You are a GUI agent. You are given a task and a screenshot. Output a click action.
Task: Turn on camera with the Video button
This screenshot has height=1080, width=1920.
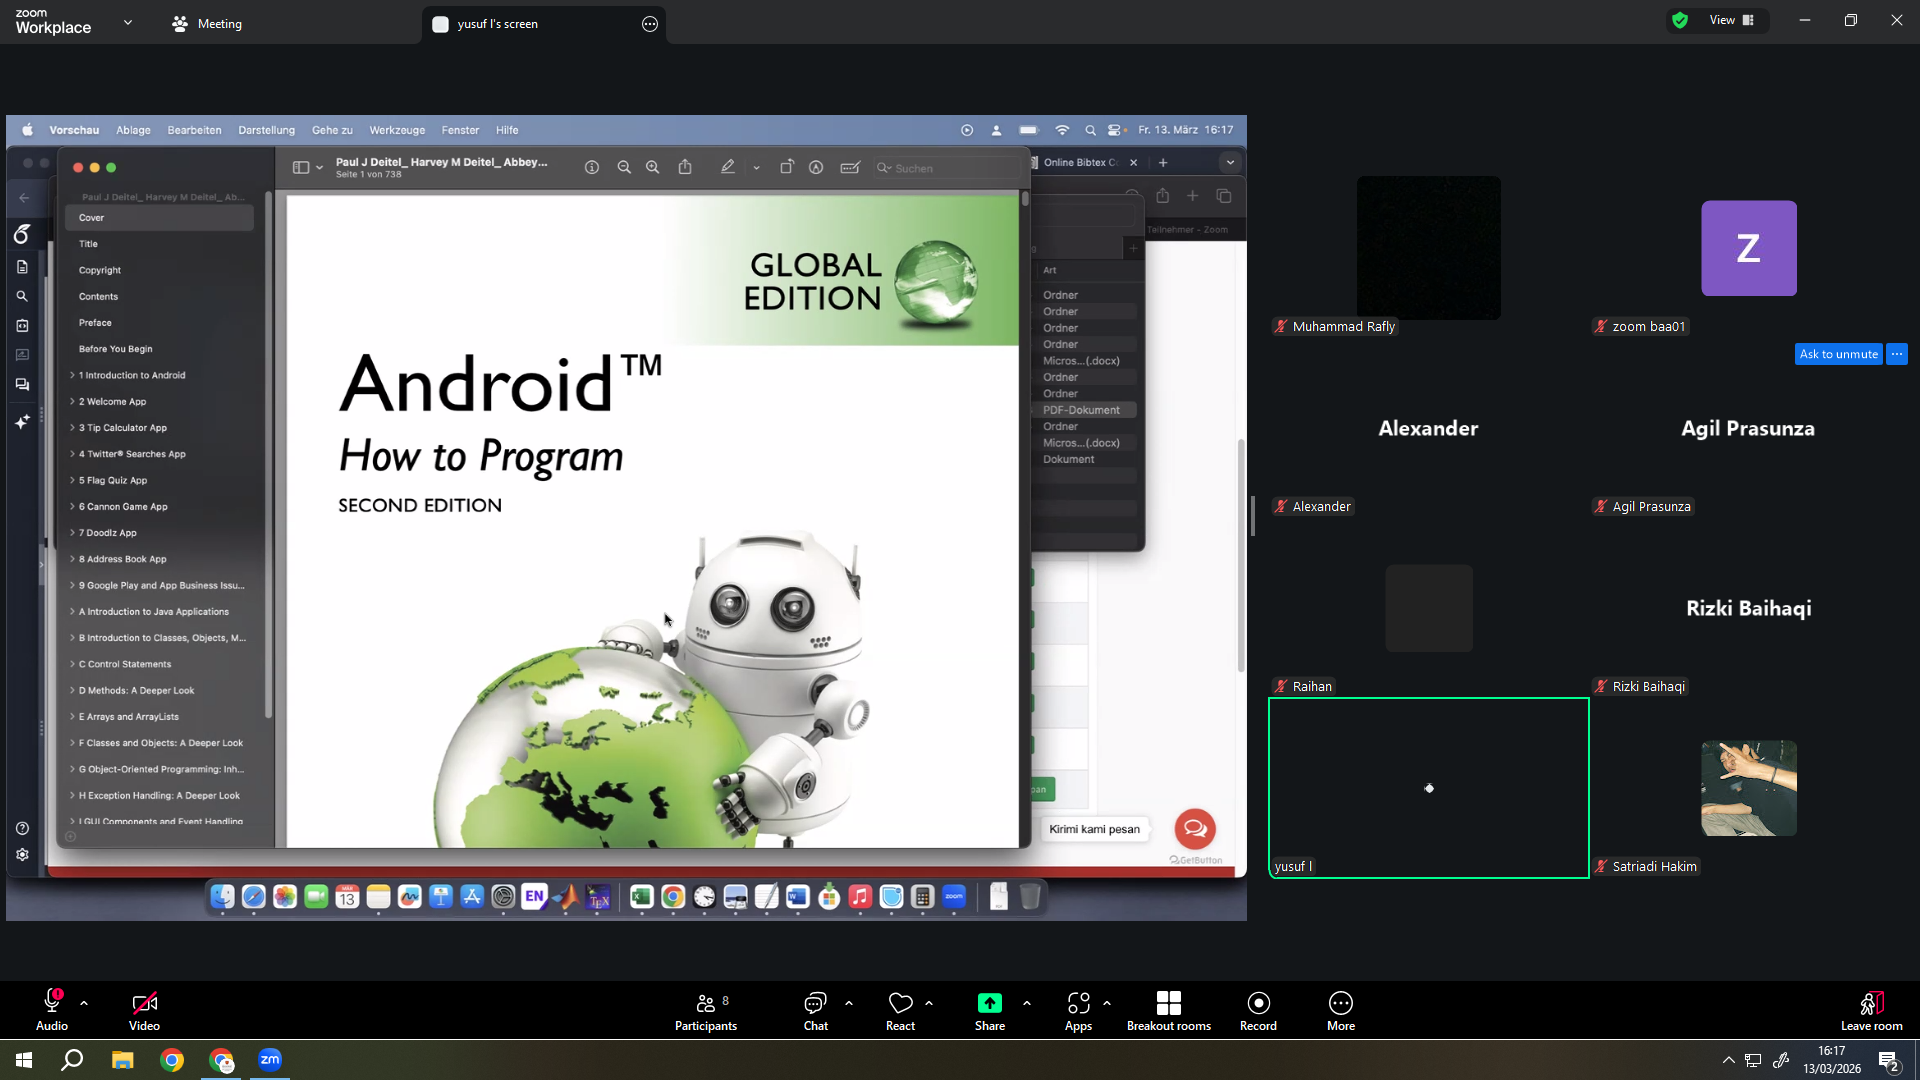(144, 1011)
